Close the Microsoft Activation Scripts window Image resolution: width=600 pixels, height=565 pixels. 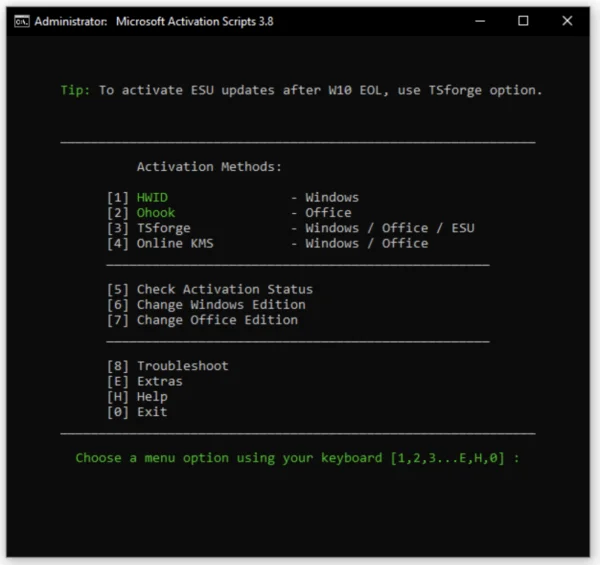pos(568,21)
